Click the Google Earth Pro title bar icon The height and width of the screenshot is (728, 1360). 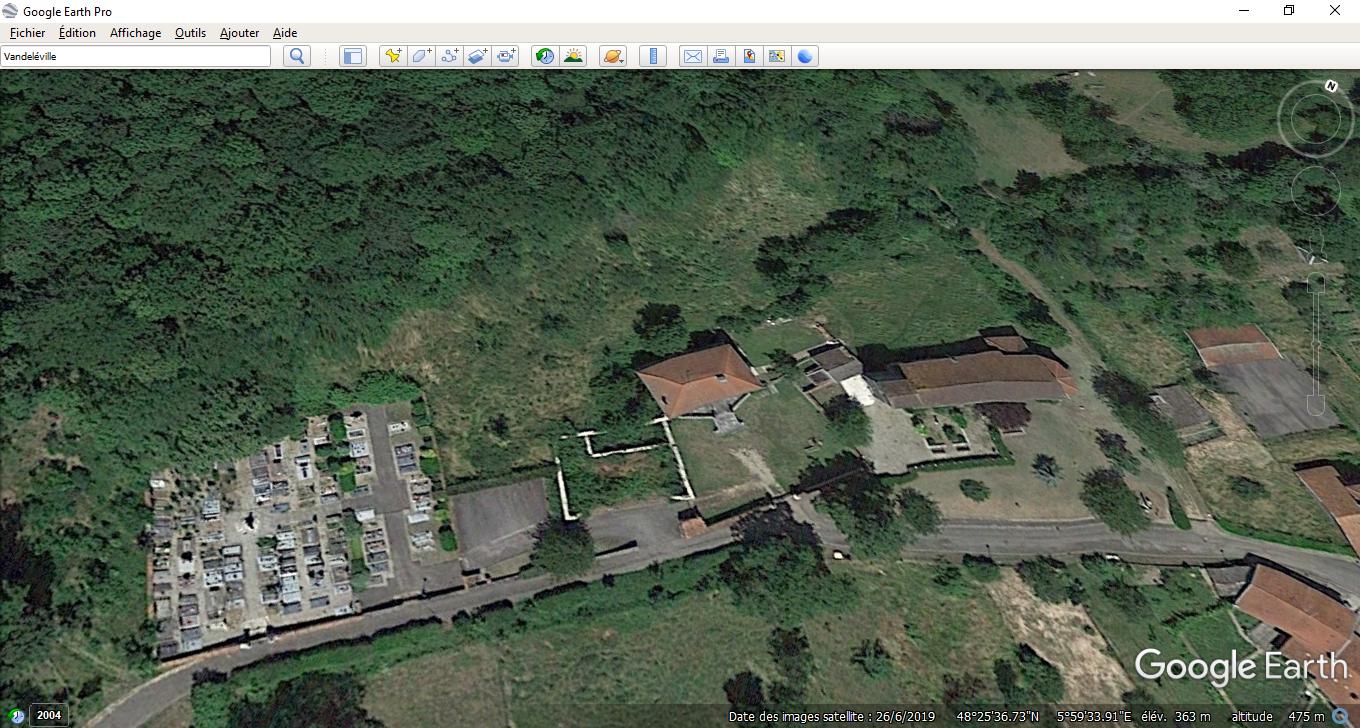(x=11, y=11)
